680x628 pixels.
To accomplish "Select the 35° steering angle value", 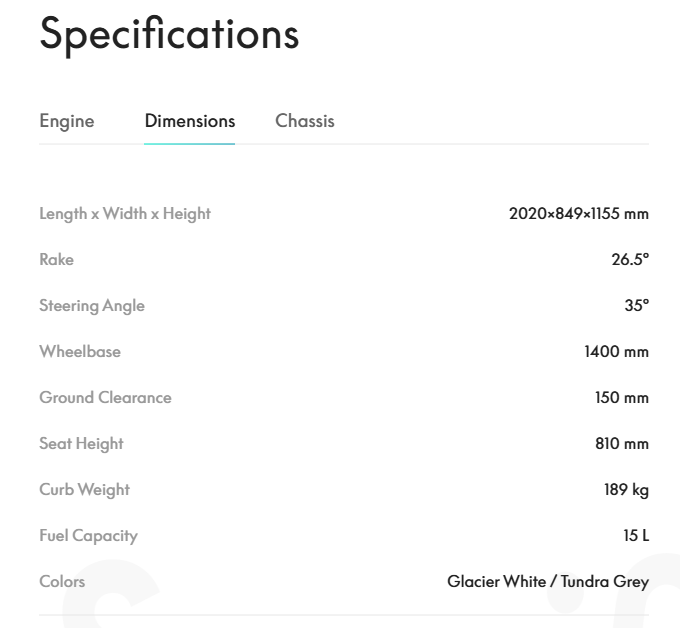I will (x=636, y=305).
